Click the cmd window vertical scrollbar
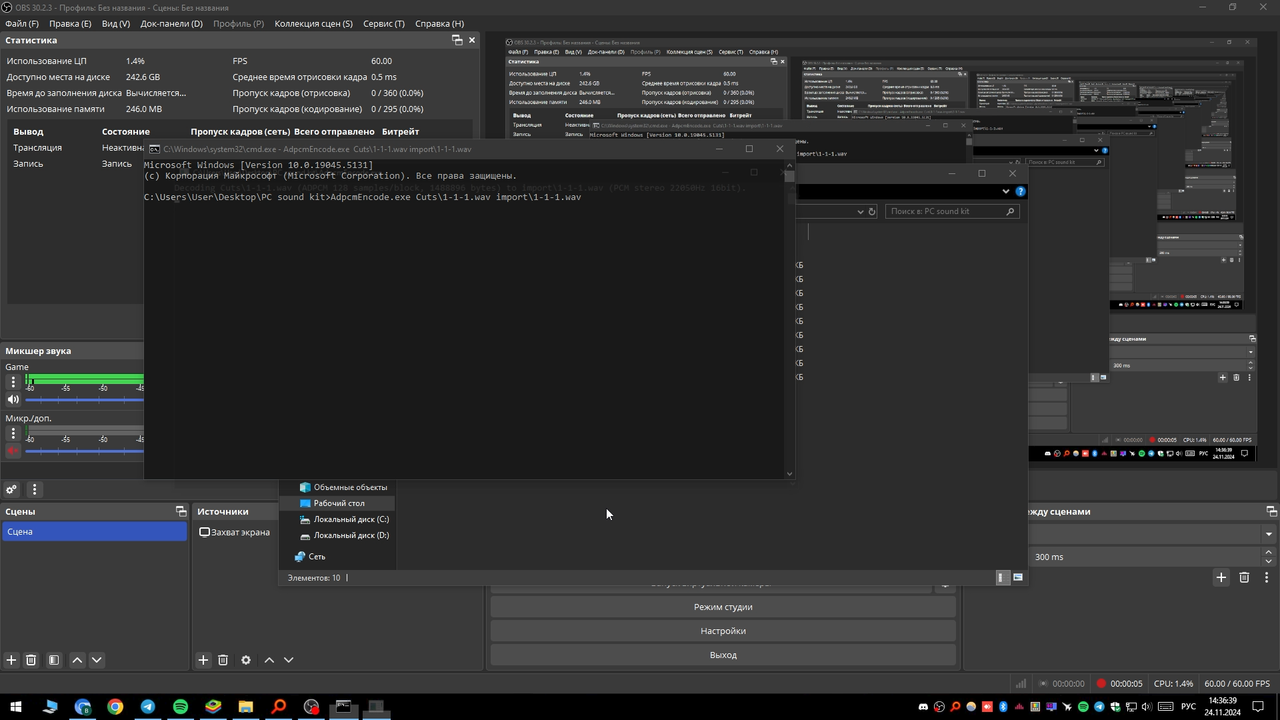Image resolution: width=1280 pixels, height=720 pixels. tap(790, 320)
